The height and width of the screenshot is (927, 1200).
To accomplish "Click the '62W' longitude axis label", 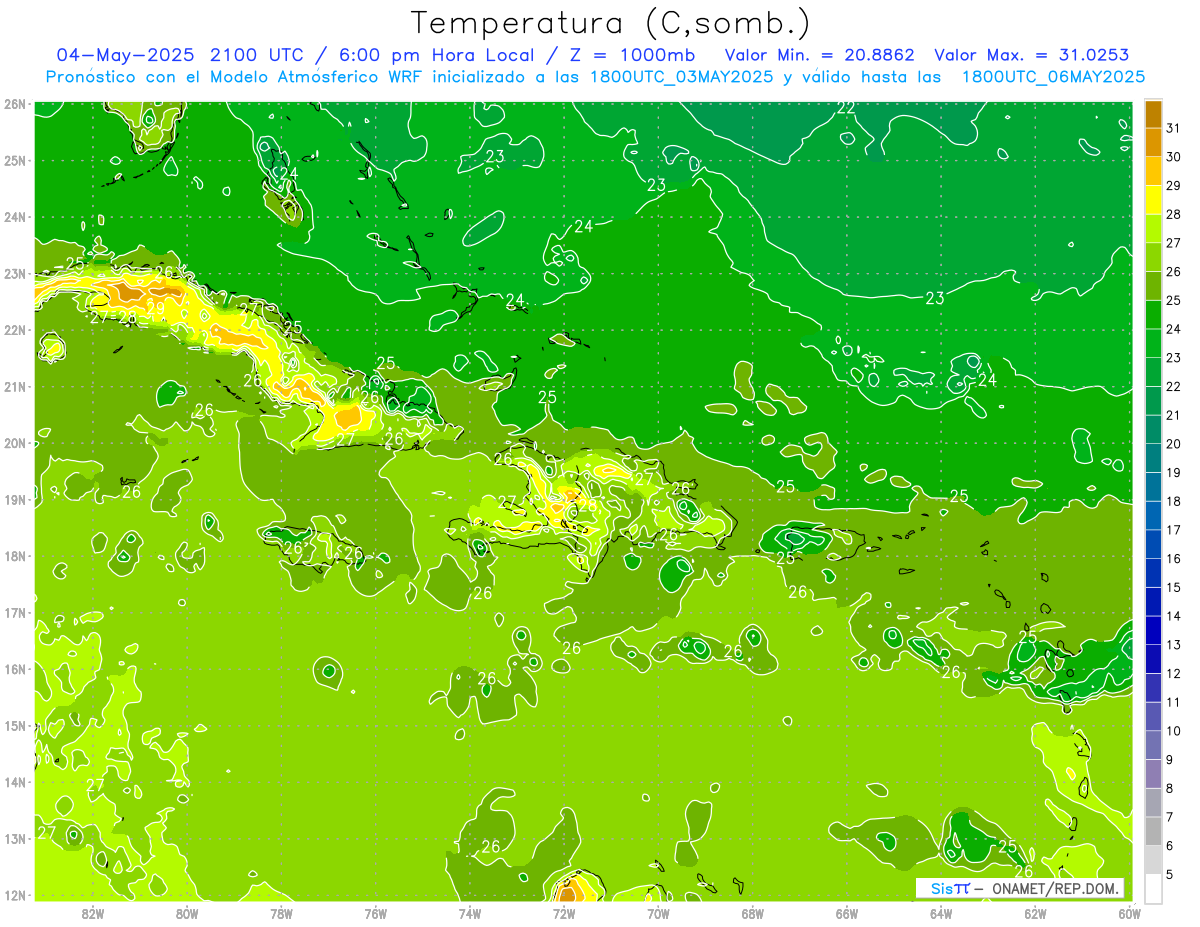I will (x=1035, y=913).
